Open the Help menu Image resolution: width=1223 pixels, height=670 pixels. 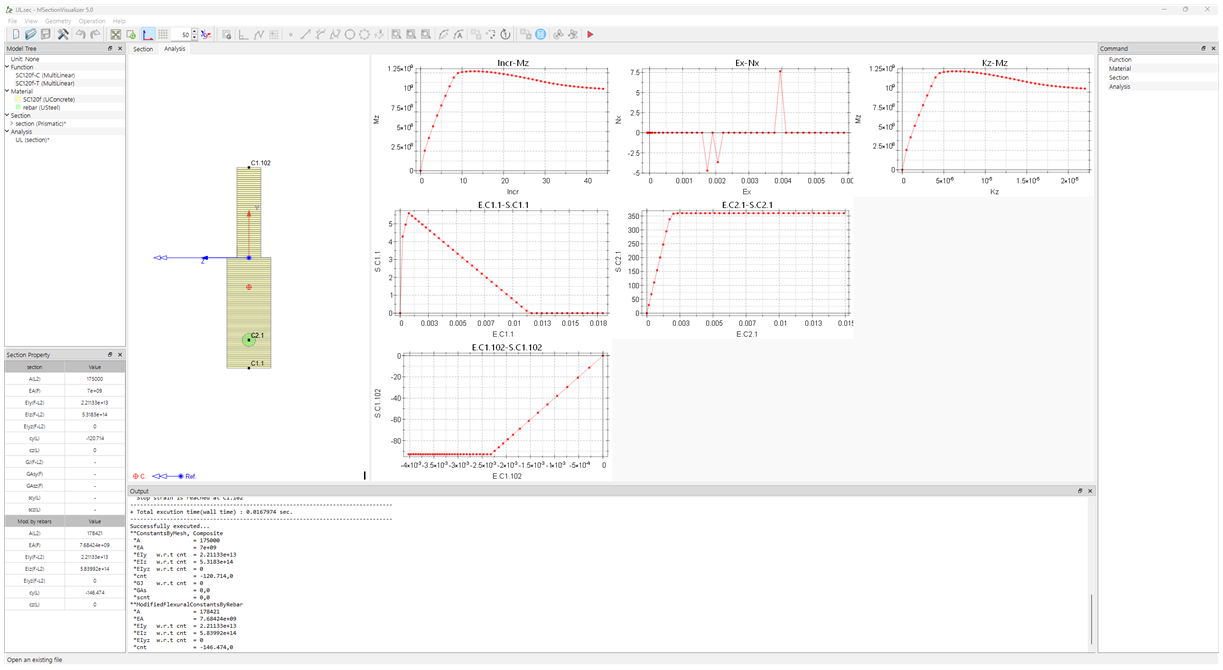(119, 20)
